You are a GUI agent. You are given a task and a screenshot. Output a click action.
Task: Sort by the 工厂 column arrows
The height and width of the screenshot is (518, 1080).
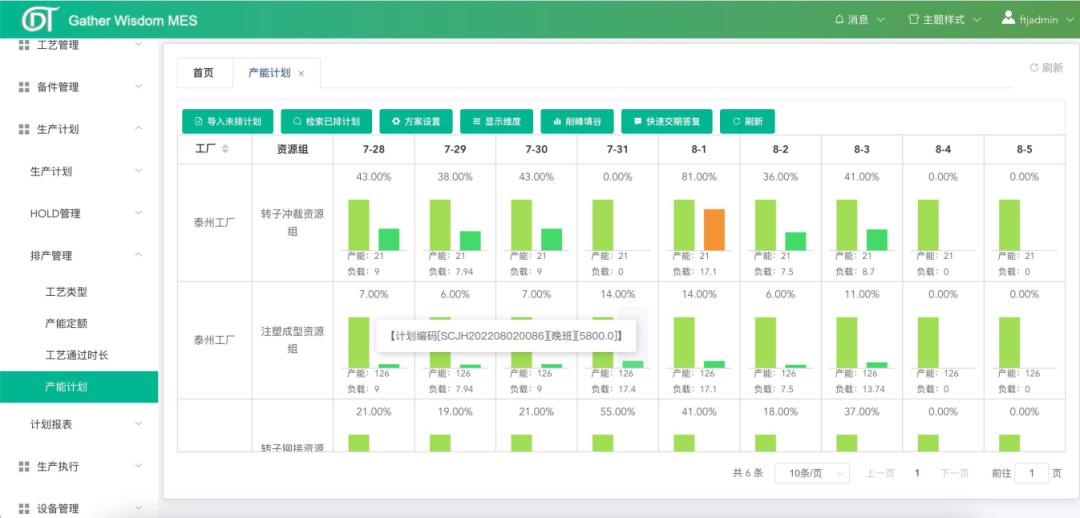(x=225, y=149)
